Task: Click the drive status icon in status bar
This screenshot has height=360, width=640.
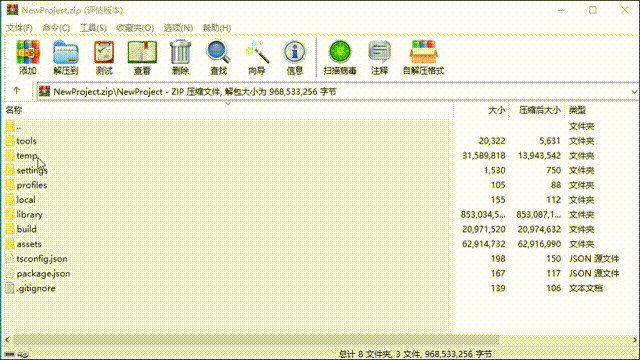Action: [10, 354]
